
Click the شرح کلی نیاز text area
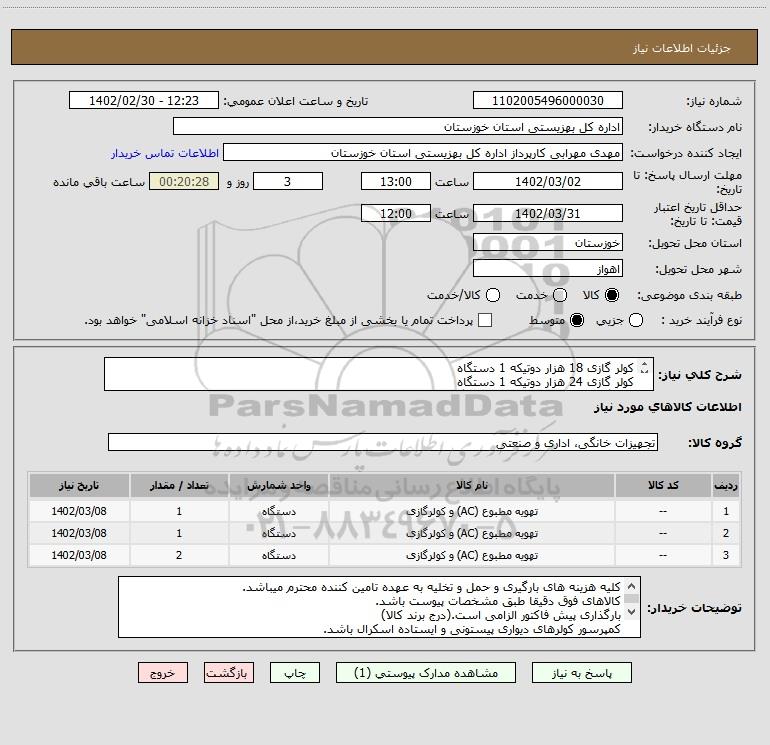pyautogui.click(x=379, y=374)
